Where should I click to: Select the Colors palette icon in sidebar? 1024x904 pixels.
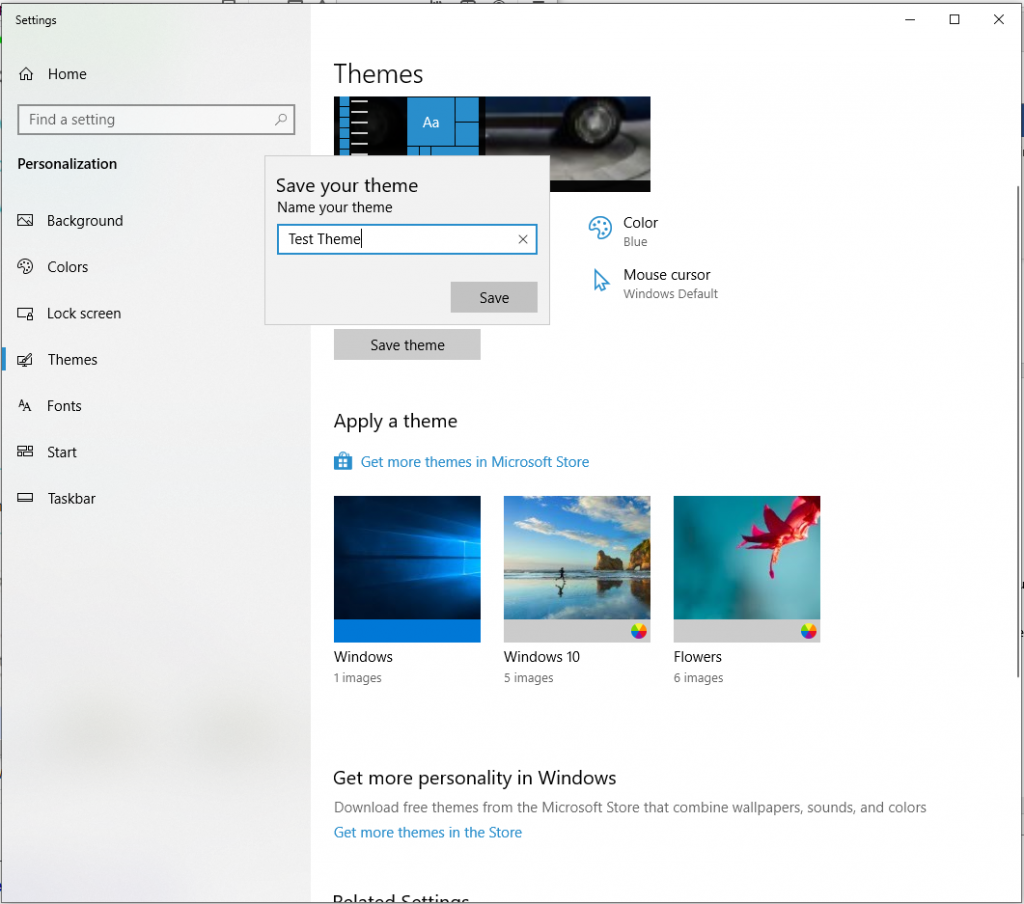coord(28,267)
